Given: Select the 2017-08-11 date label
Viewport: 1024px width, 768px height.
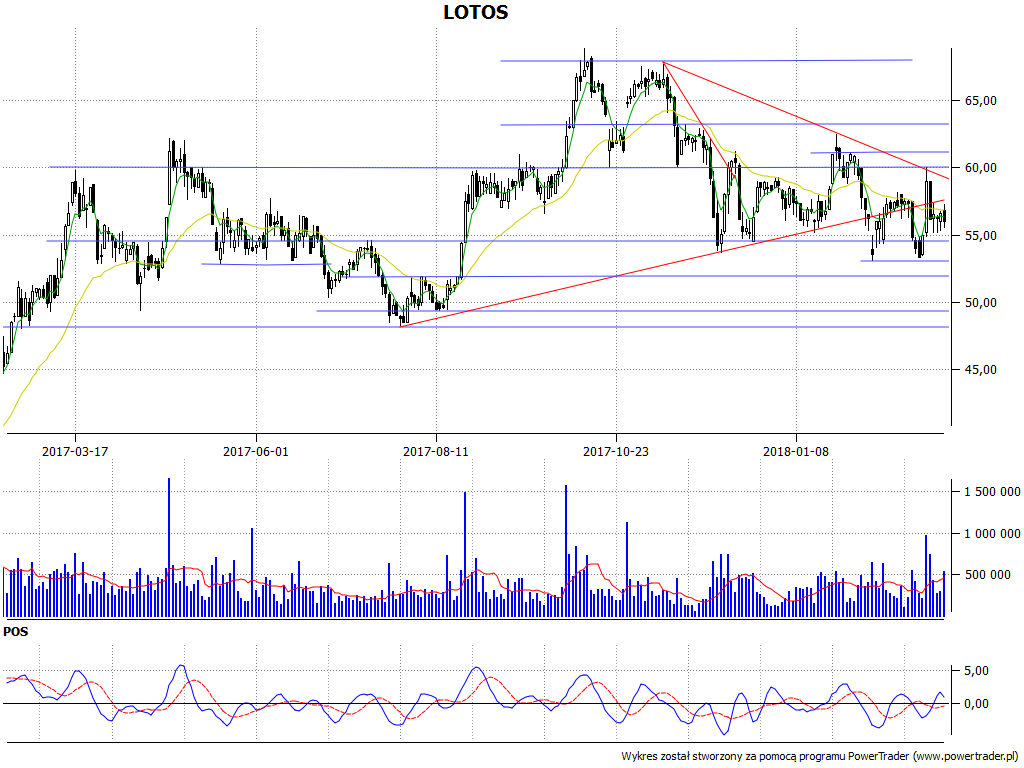Looking at the screenshot, I should (x=436, y=451).
